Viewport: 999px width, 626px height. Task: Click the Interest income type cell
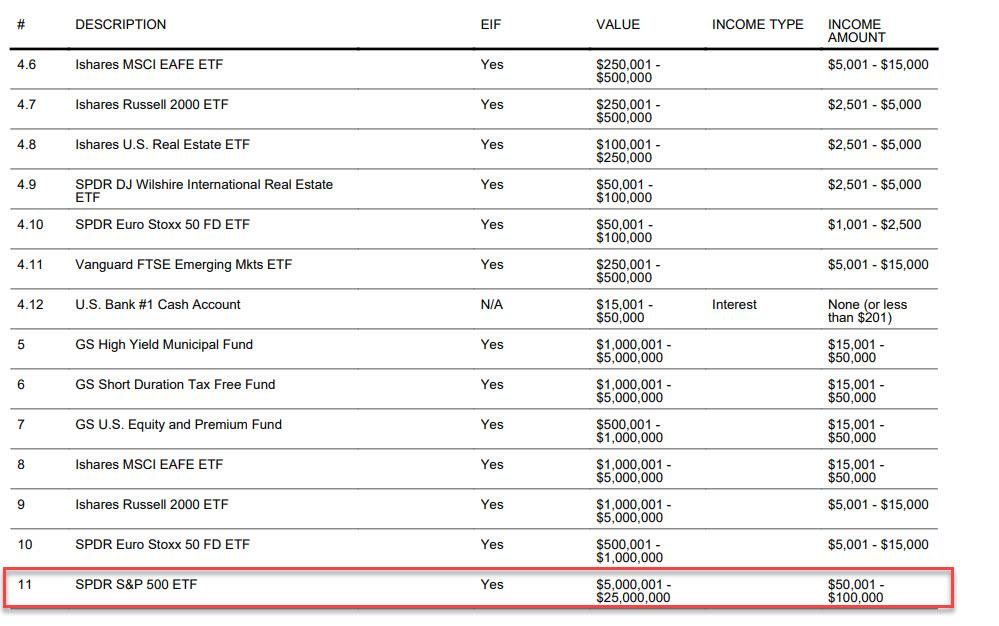click(x=734, y=304)
